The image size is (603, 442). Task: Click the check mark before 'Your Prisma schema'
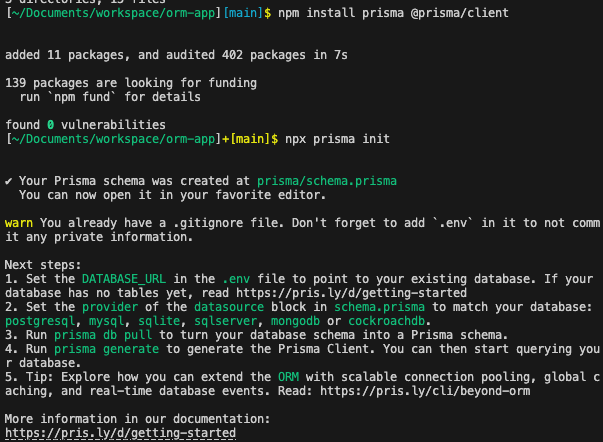[8, 181]
